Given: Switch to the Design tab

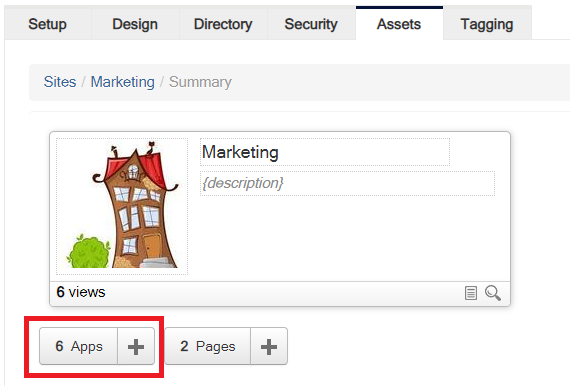Looking at the screenshot, I should click(135, 24).
